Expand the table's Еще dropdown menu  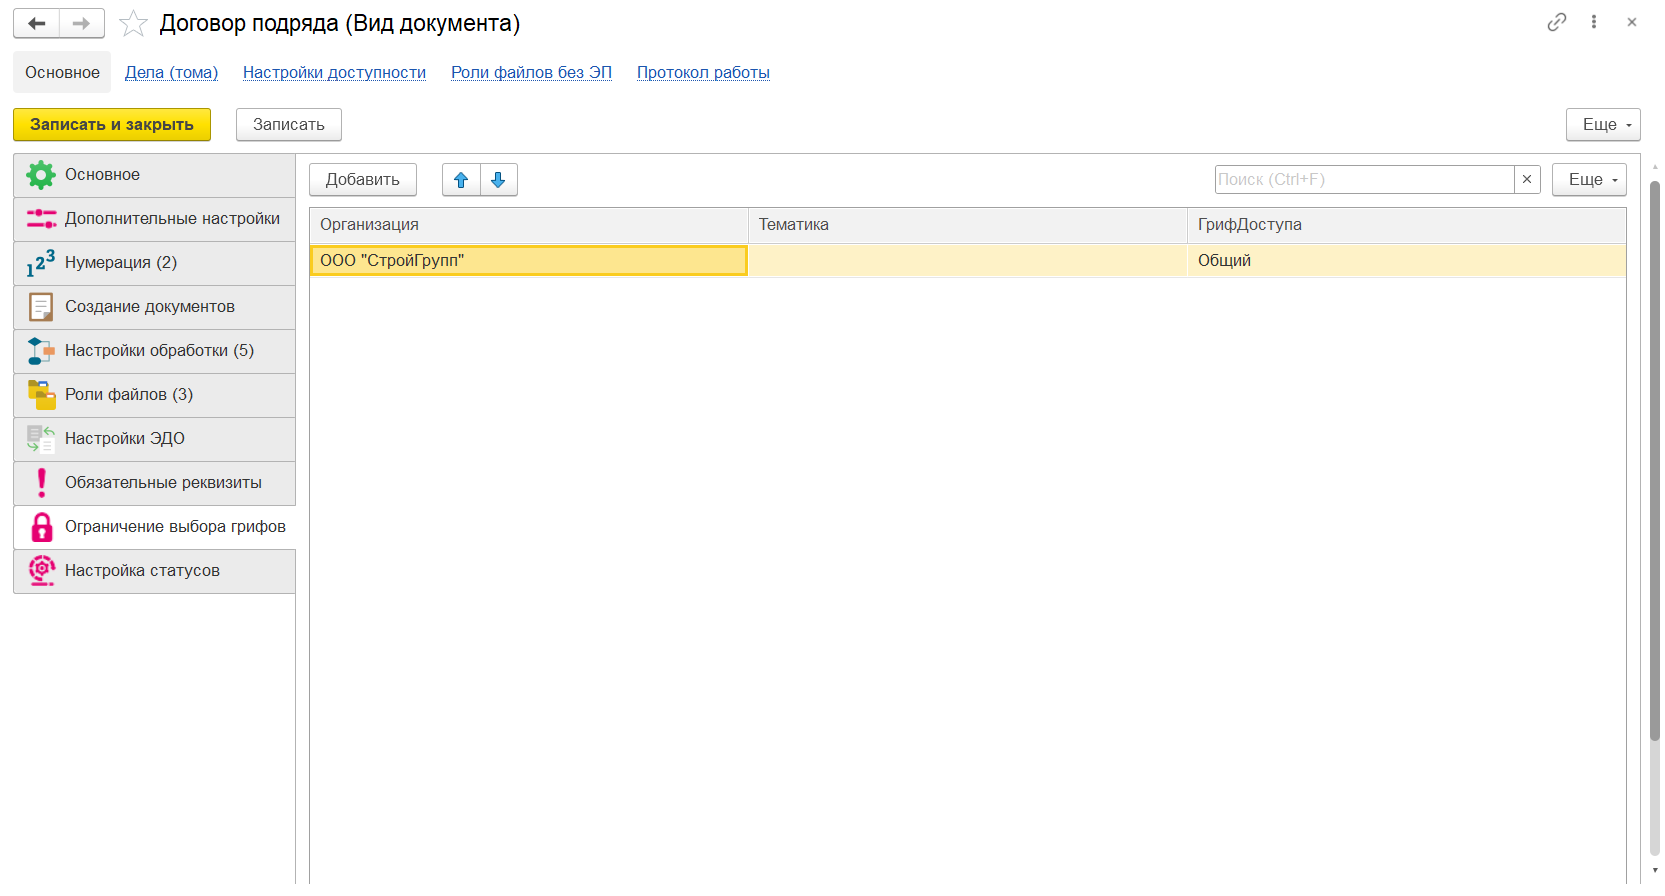1588,180
